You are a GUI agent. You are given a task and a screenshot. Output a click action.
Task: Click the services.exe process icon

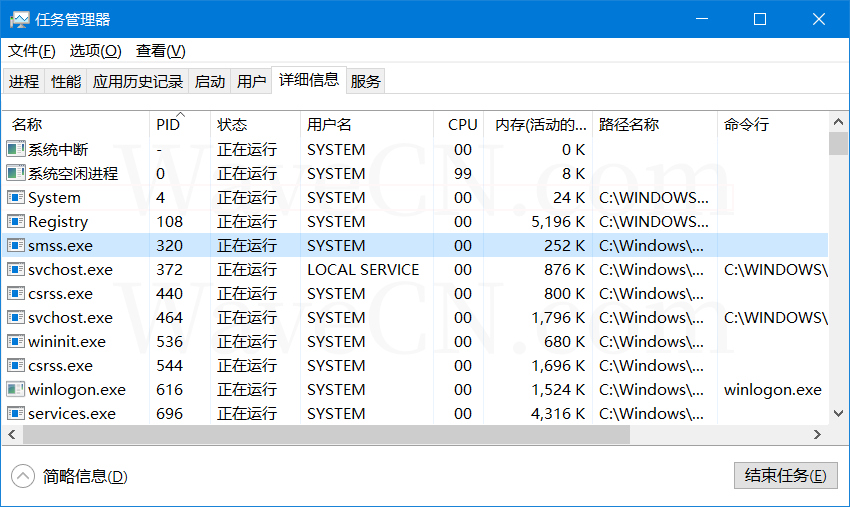pos(16,413)
